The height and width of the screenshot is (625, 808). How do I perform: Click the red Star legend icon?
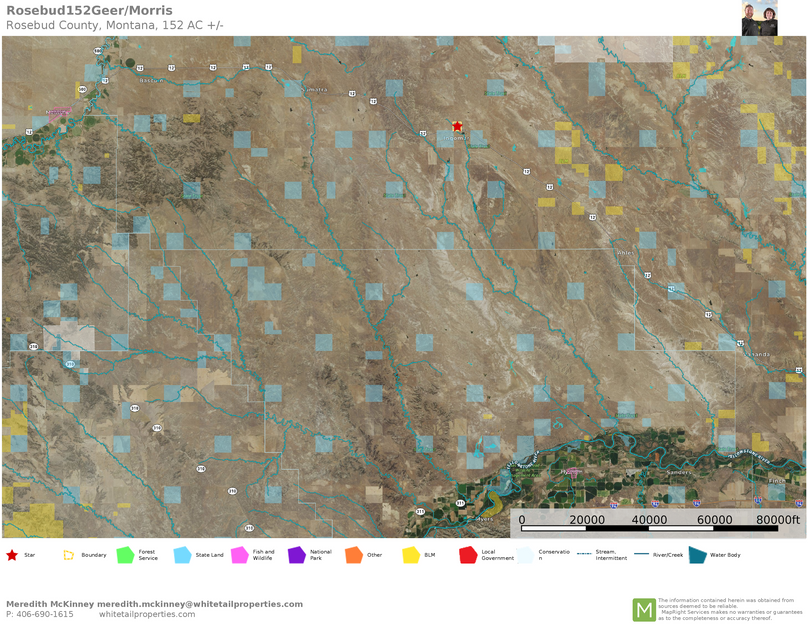[12, 555]
